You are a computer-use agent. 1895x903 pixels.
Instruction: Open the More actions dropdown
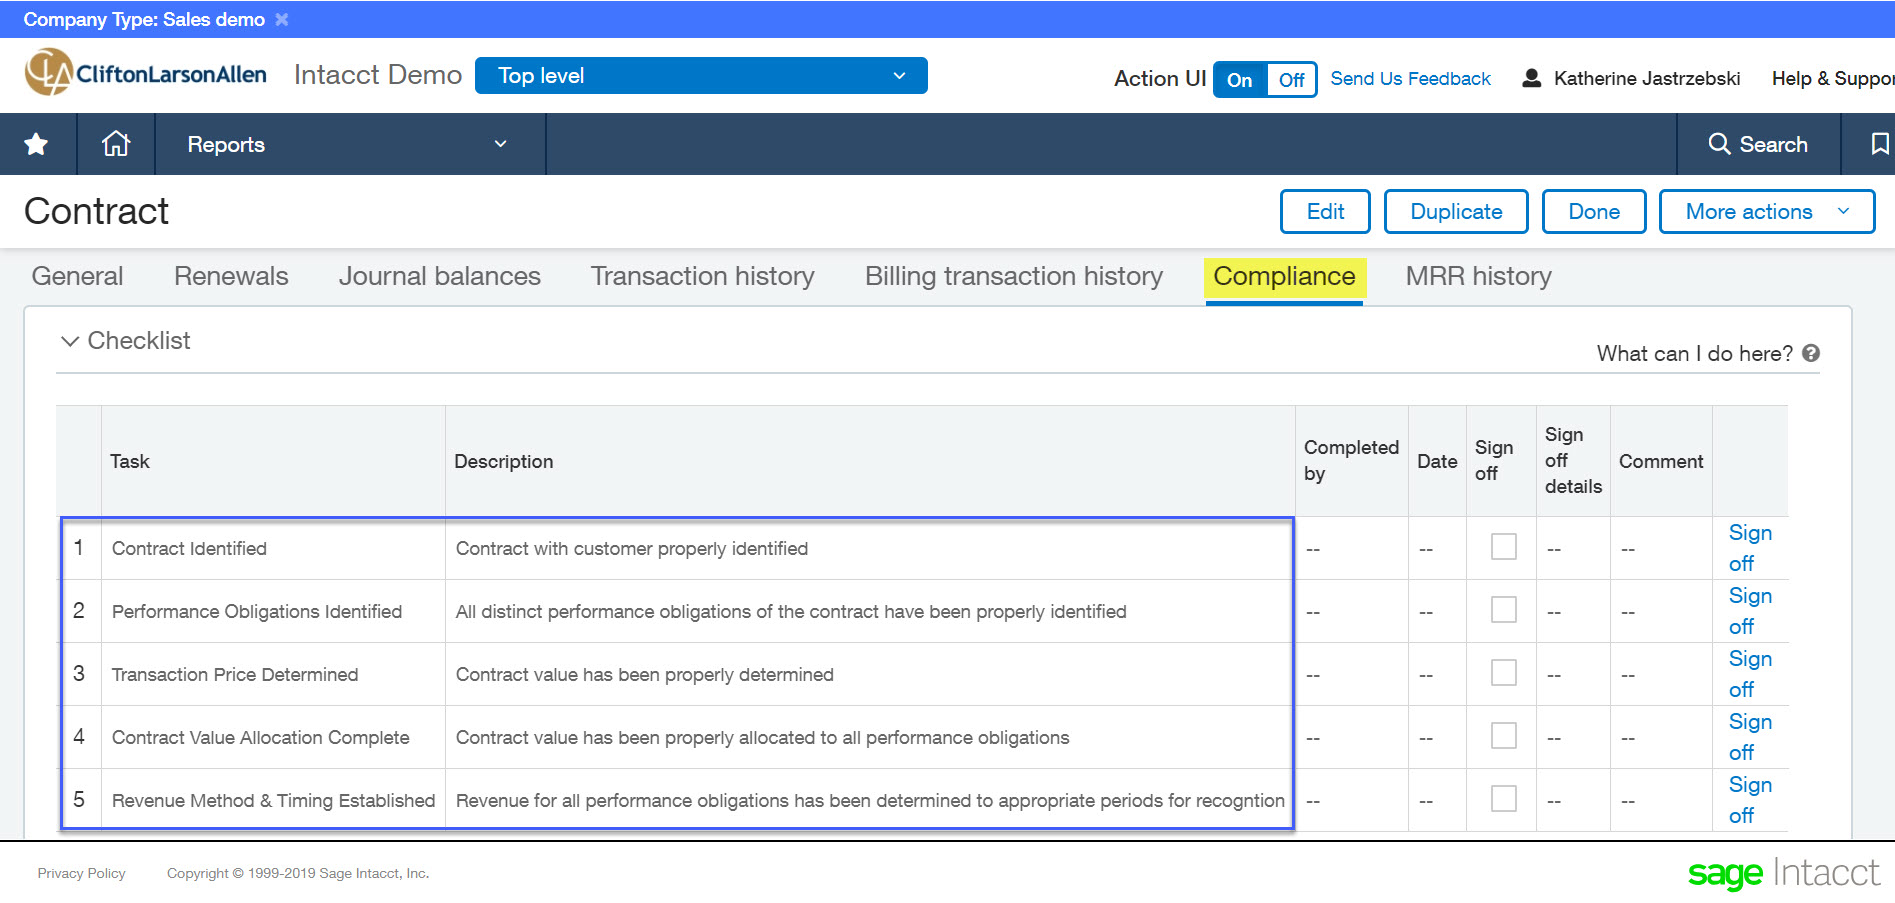[x=1766, y=212]
